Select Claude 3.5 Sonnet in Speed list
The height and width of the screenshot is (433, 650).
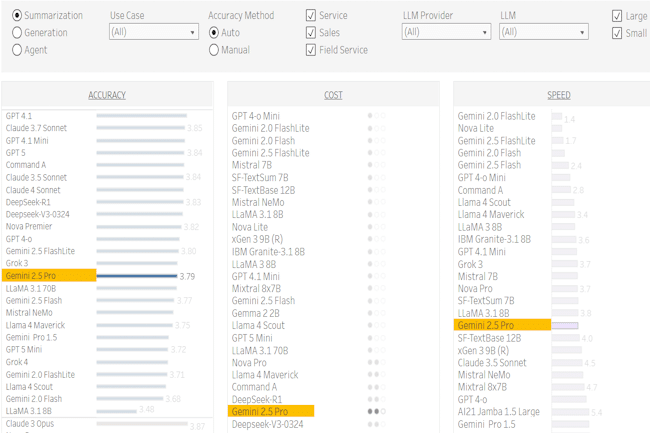[x=492, y=363]
